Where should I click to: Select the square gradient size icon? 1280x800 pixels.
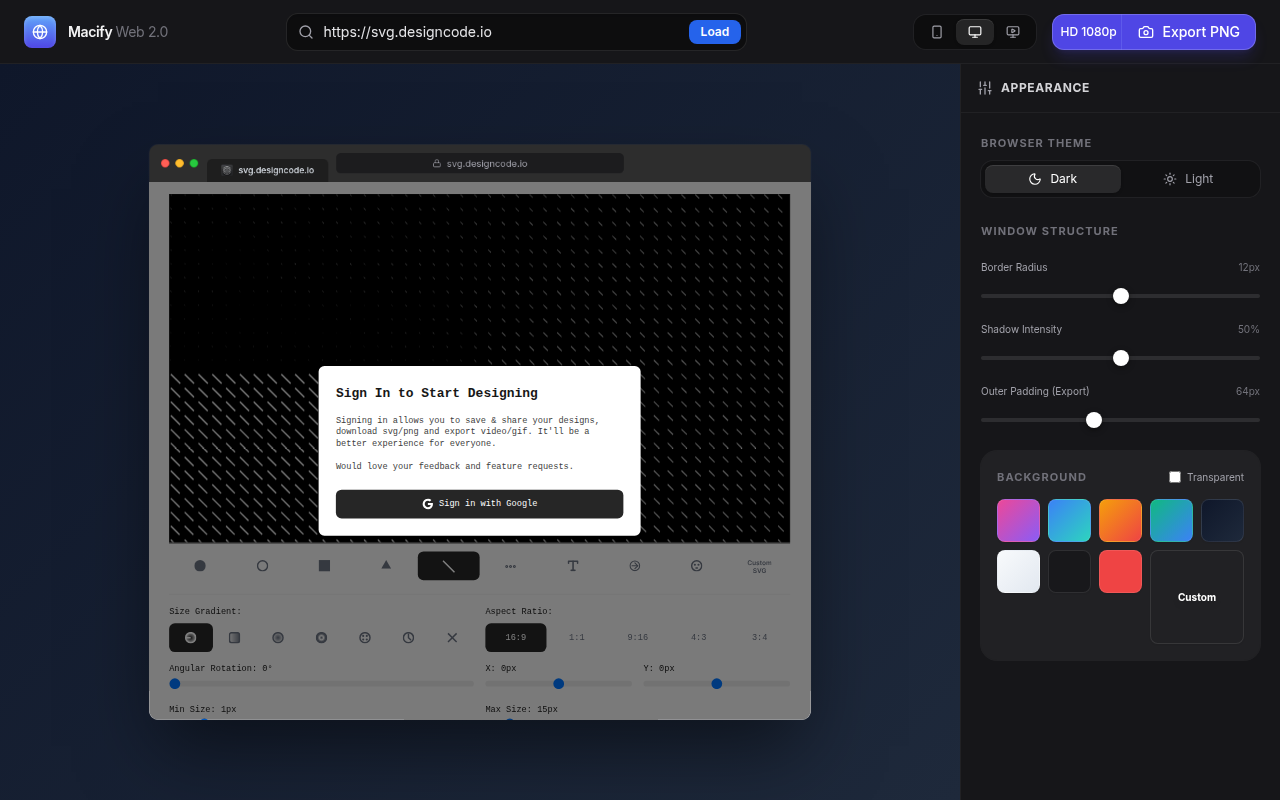pos(234,637)
